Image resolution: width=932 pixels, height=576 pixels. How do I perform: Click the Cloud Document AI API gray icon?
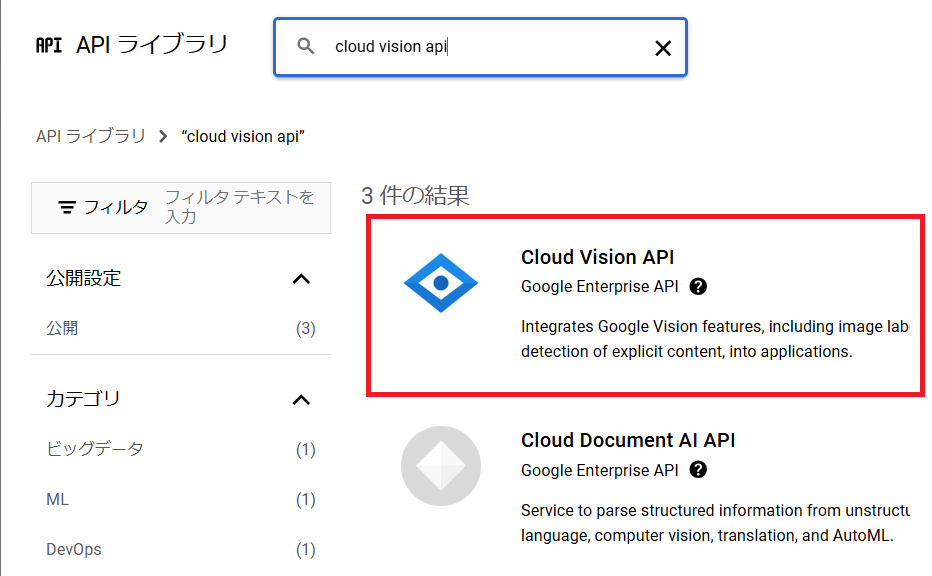[x=440, y=466]
